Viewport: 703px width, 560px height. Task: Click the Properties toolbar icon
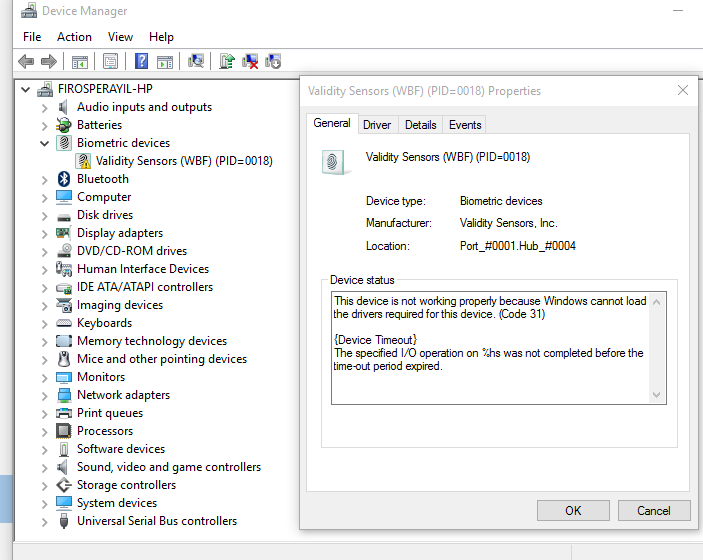(110, 61)
